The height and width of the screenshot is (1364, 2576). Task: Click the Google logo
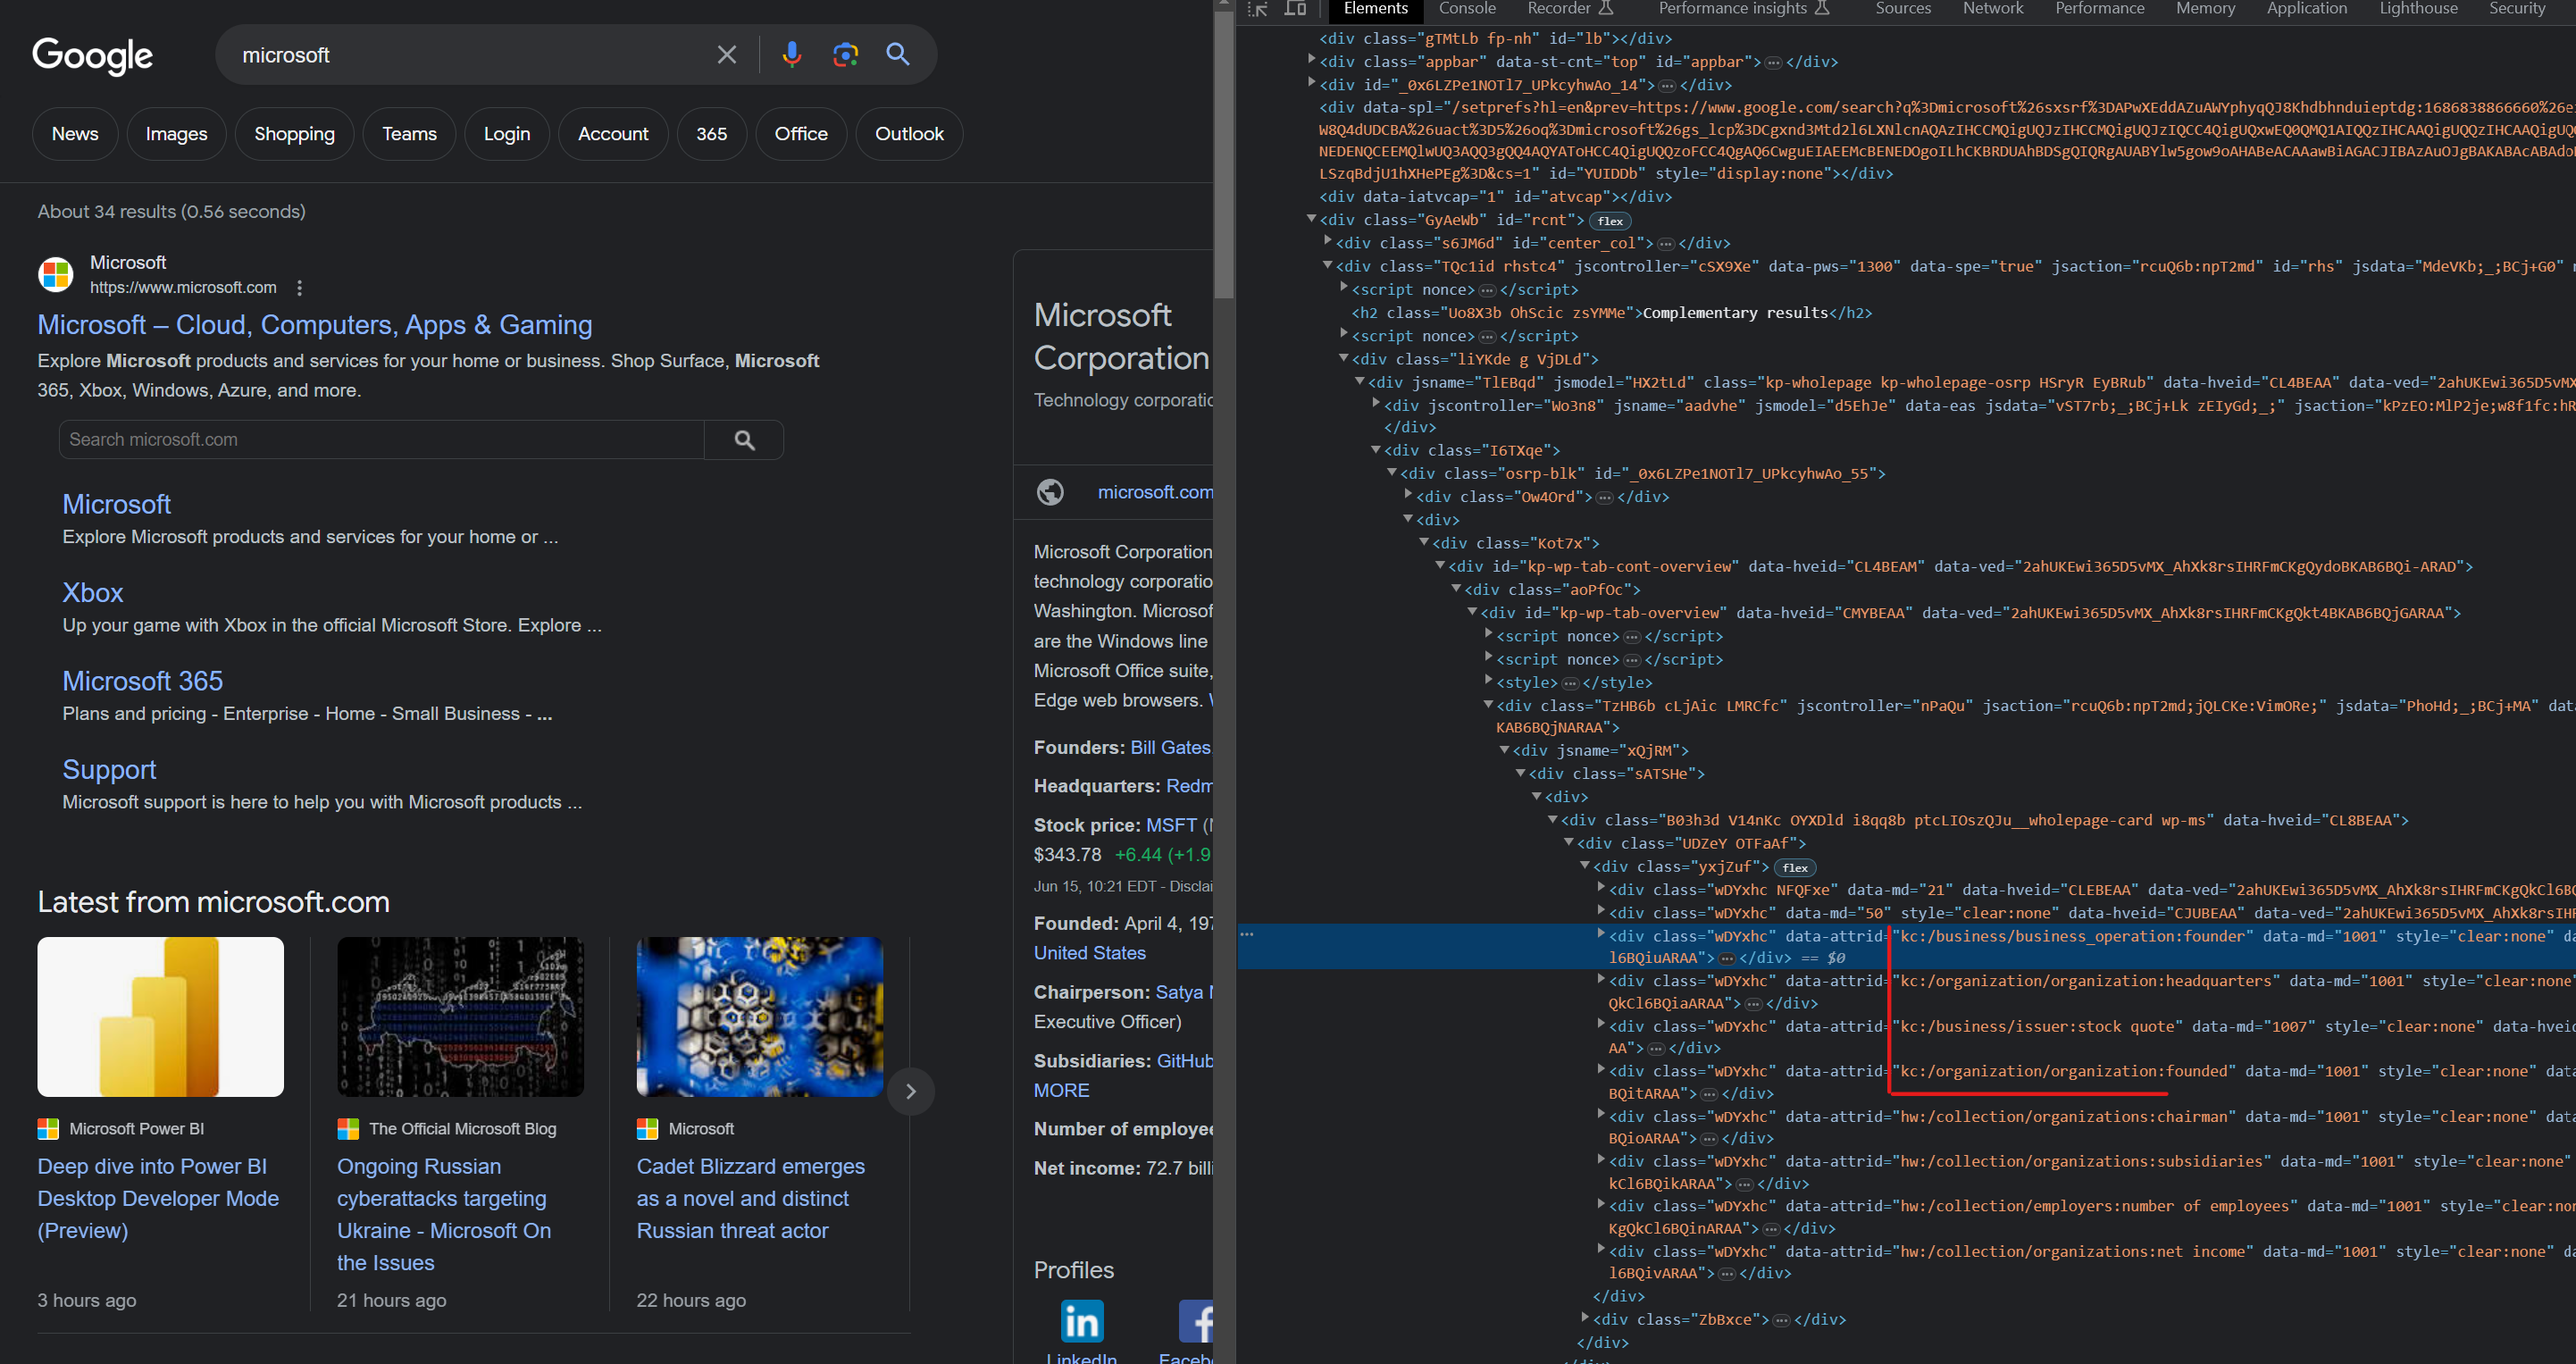tap(92, 57)
